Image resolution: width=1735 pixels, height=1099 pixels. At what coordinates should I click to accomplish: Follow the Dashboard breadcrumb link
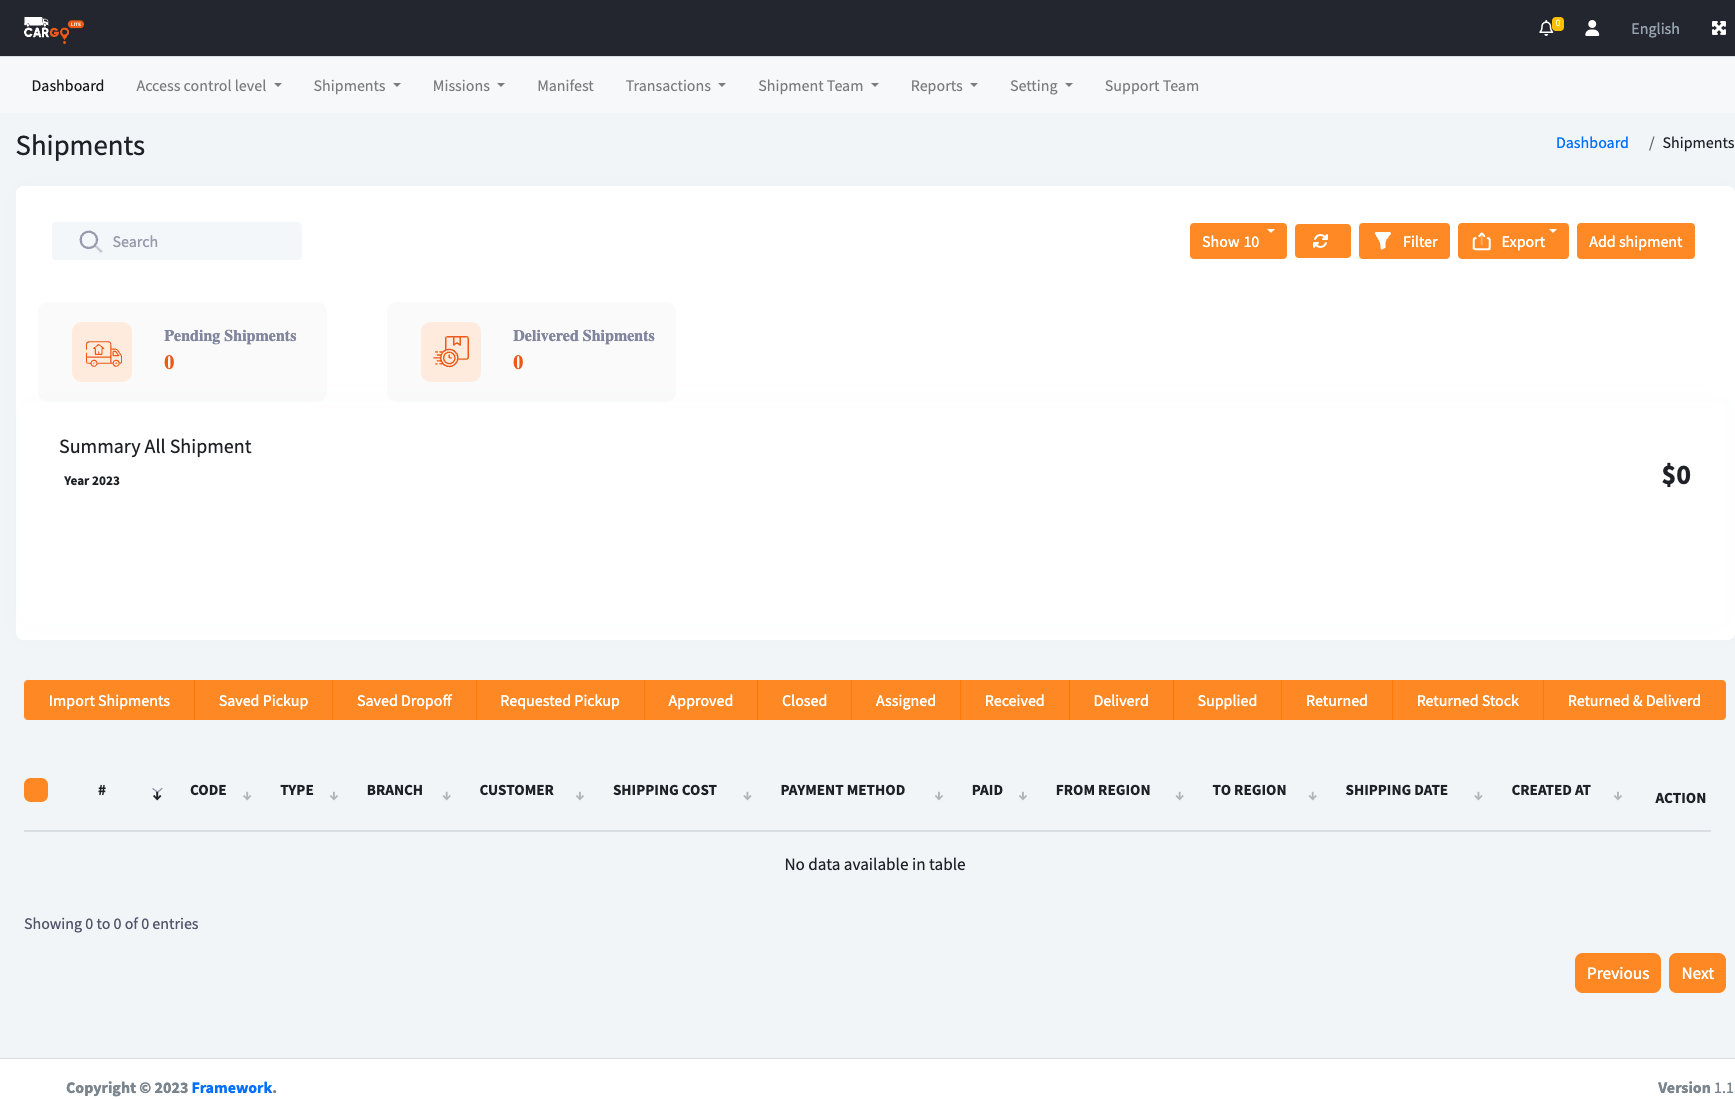coord(1591,143)
